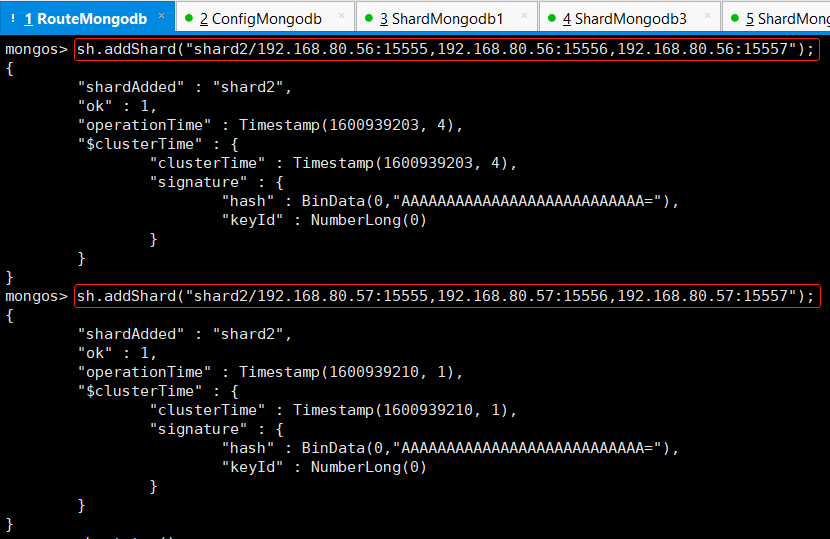
Task: Click first "hash" BinData line
Action: tap(450, 201)
